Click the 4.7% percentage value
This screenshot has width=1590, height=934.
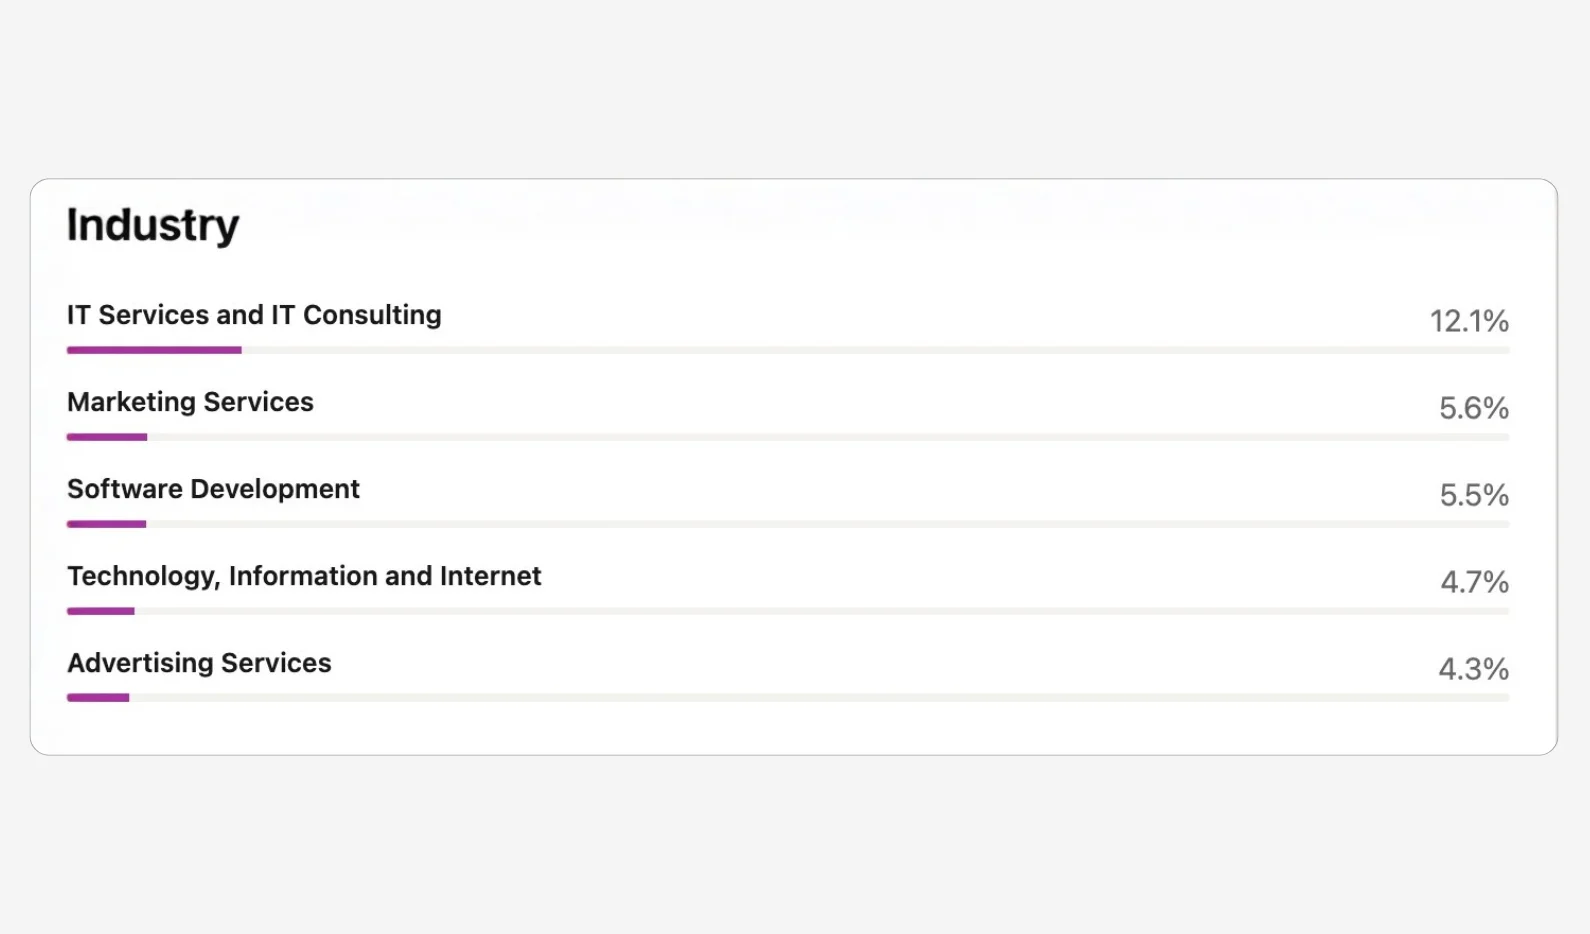pos(1474,582)
